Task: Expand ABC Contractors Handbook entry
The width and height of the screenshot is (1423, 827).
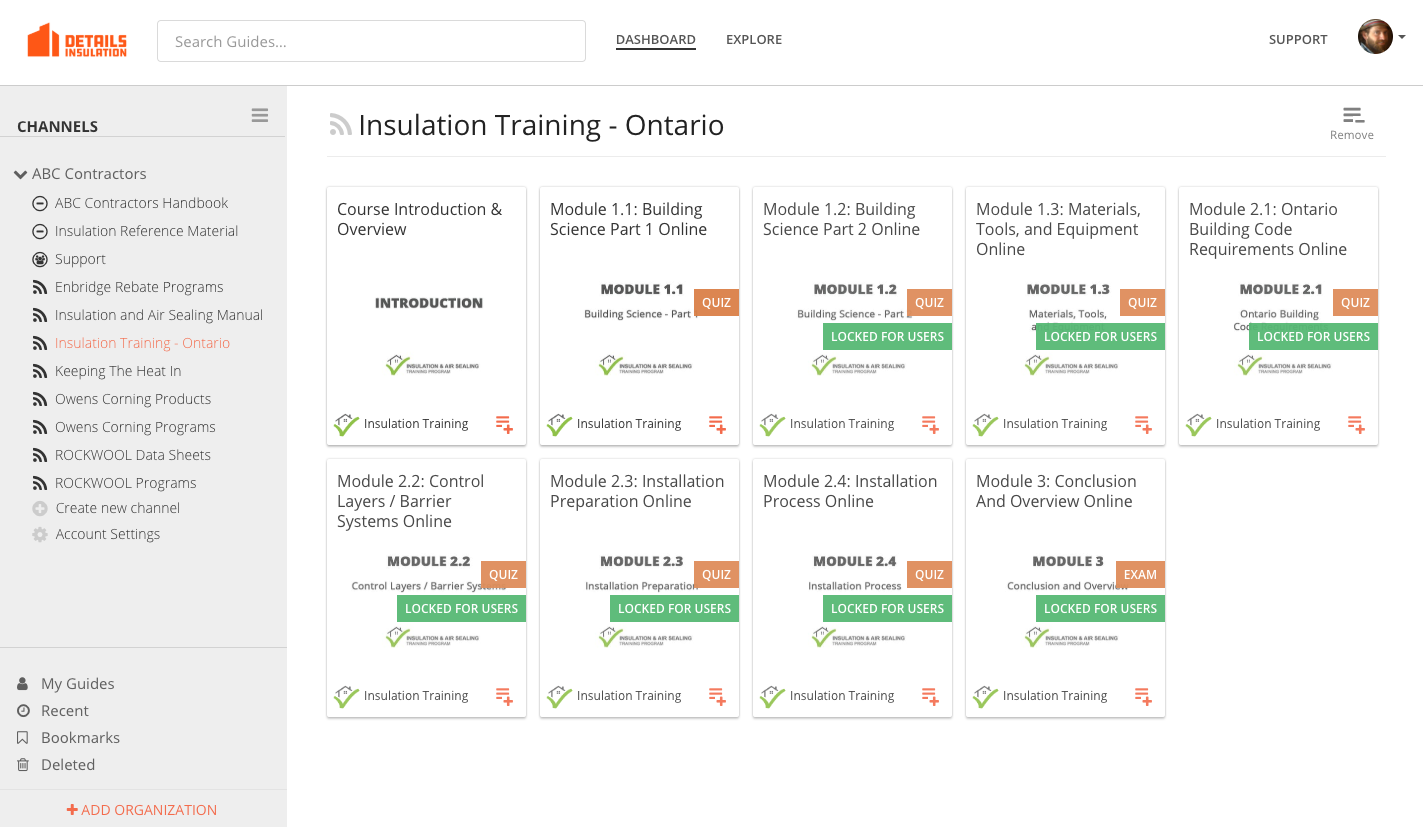Action: 40,203
